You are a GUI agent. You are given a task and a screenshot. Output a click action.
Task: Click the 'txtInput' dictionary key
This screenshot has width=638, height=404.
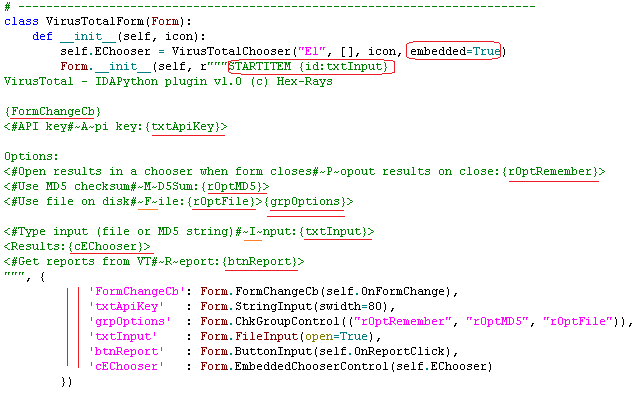pos(123,336)
